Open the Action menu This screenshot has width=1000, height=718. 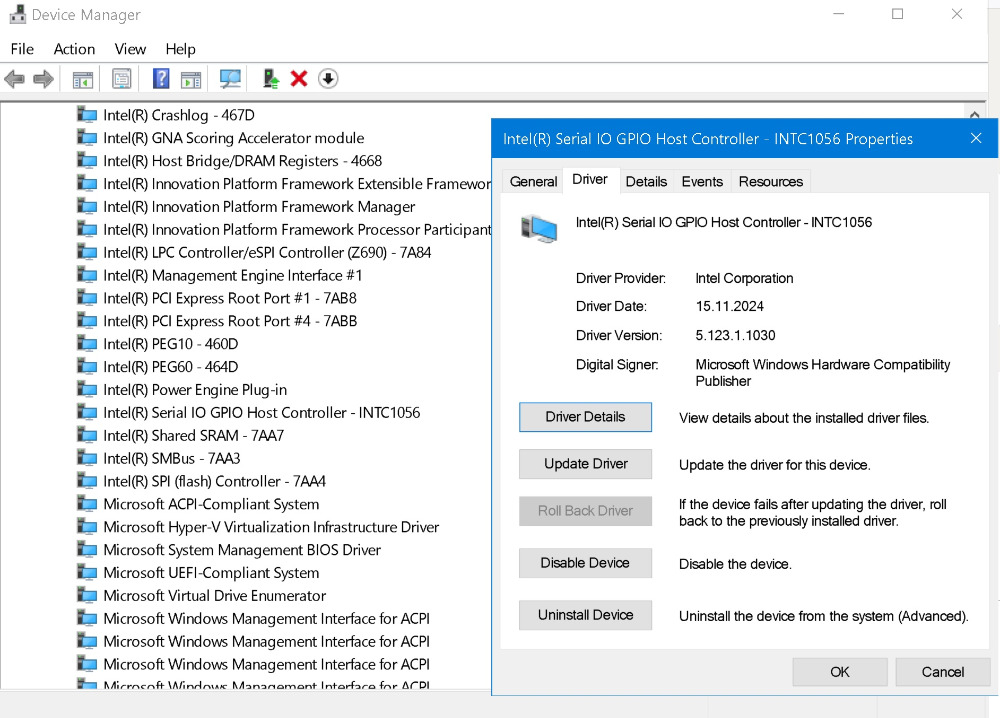tap(74, 49)
